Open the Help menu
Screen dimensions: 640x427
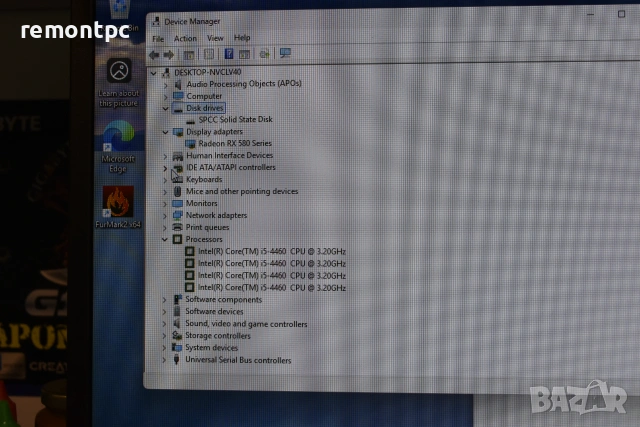242,38
